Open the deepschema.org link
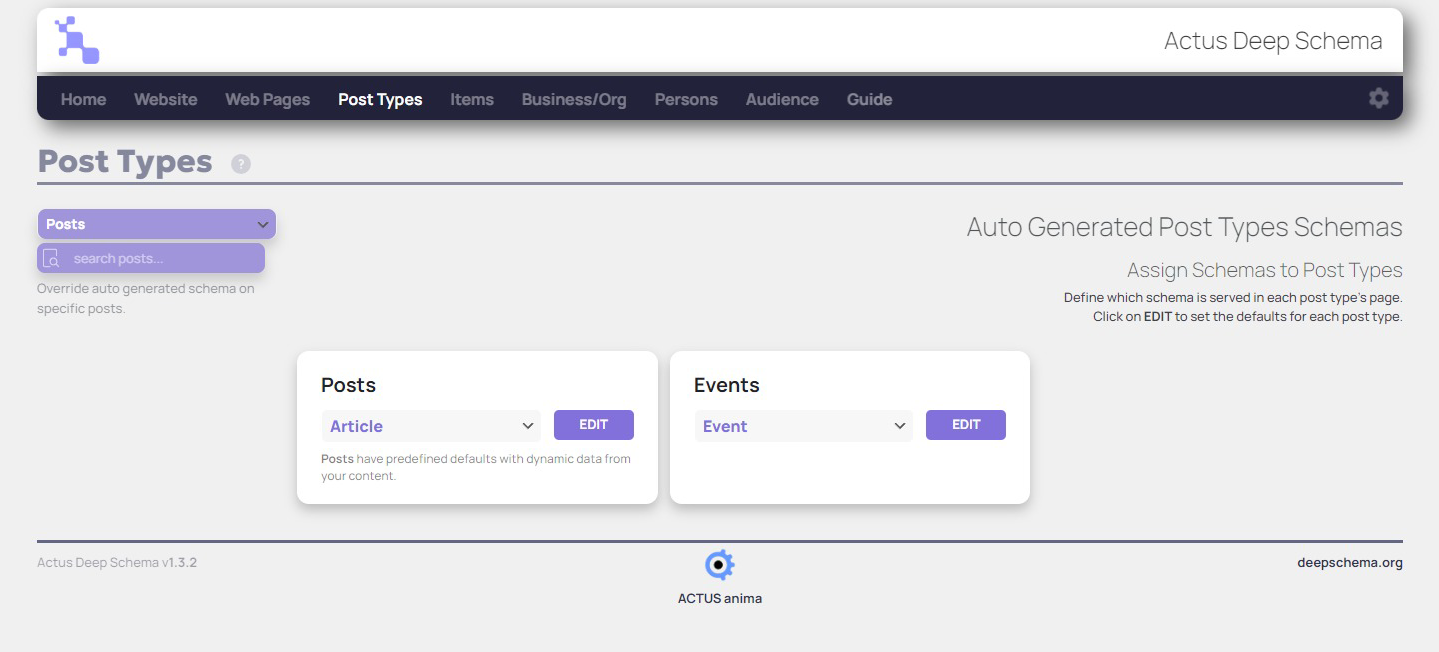1439x652 pixels. pyautogui.click(x=1350, y=562)
